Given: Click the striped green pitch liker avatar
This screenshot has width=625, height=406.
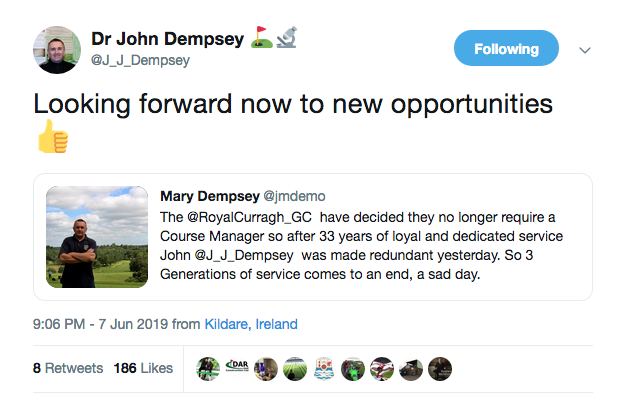Looking at the screenshot, I should click(295, 368).
